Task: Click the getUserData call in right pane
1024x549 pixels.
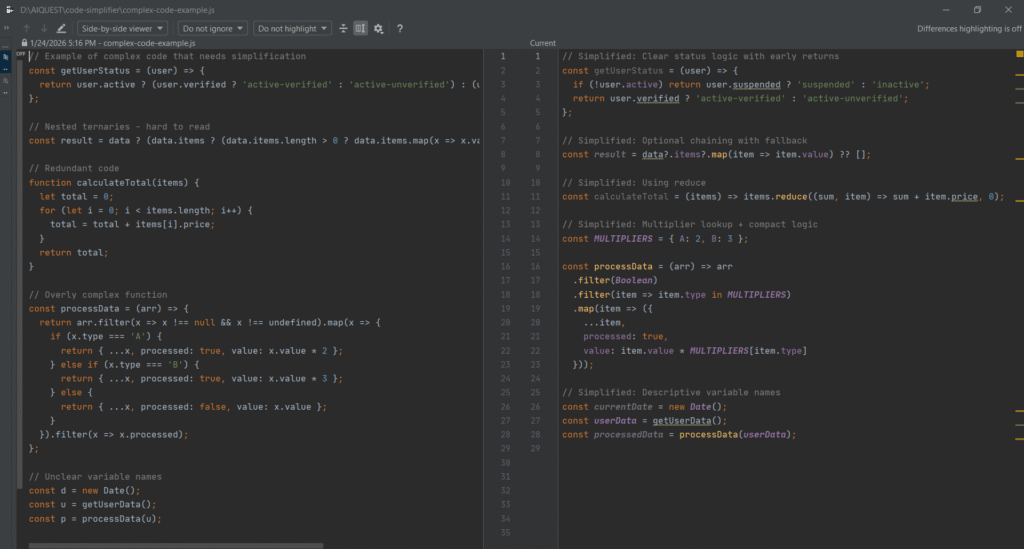Action: [683, 421]
